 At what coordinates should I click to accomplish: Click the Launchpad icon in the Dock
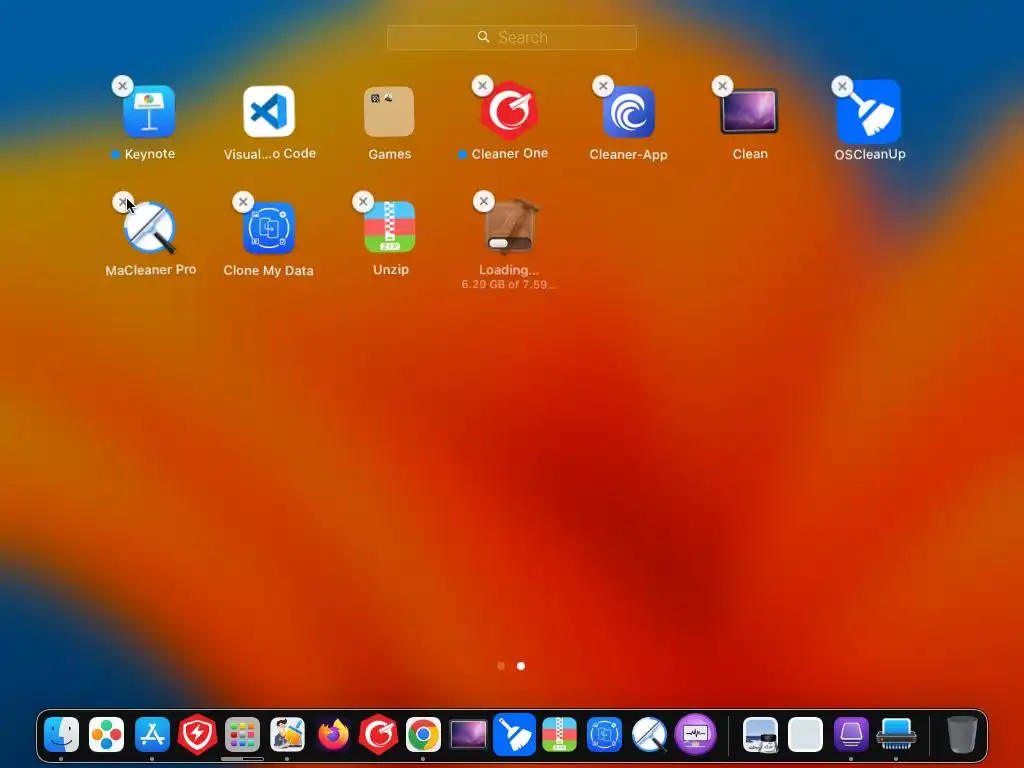pos(242,735)
